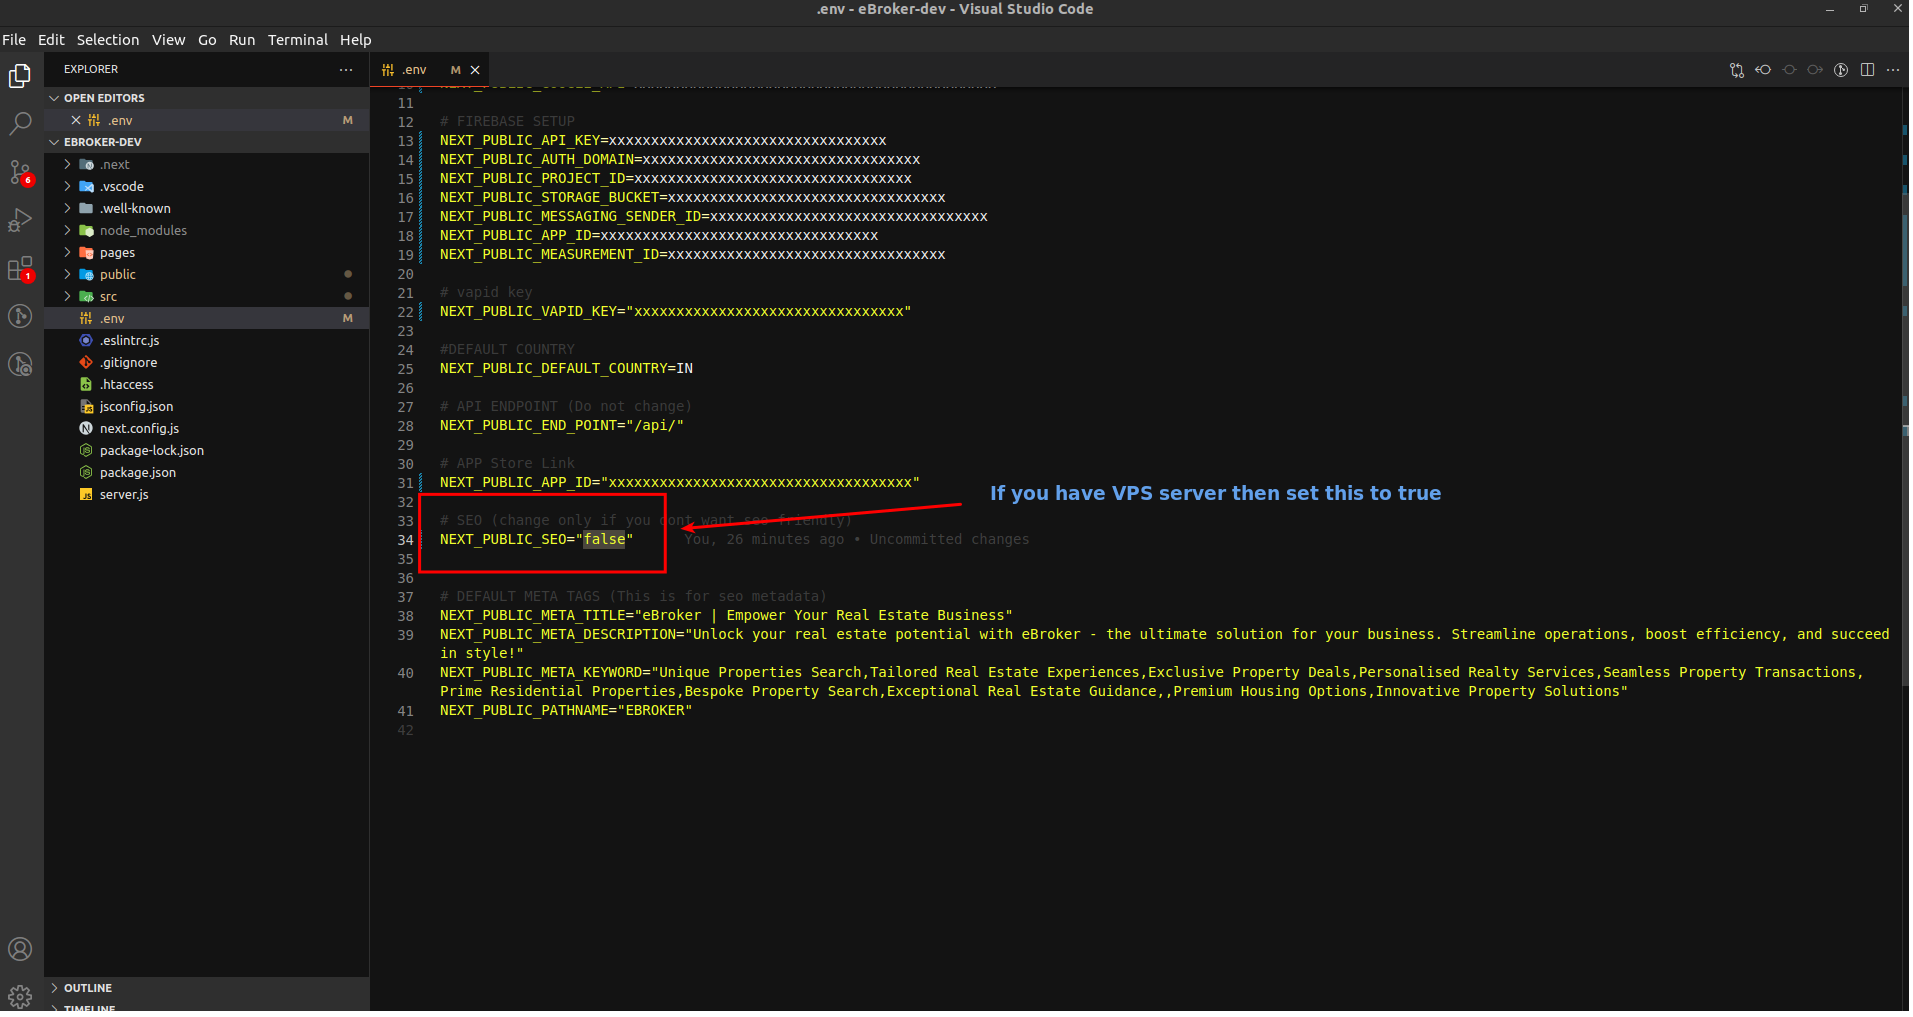This screenshot has width=1913, height=1017.
Task: Open .htaccess in the explorer
Action: pos(207,384)
